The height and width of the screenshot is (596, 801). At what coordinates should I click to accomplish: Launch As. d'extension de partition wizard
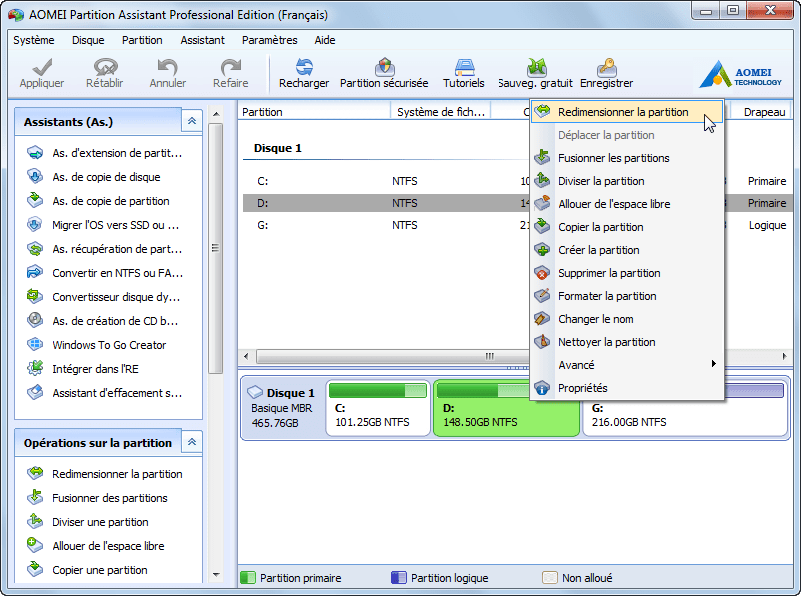coord(105,153)
